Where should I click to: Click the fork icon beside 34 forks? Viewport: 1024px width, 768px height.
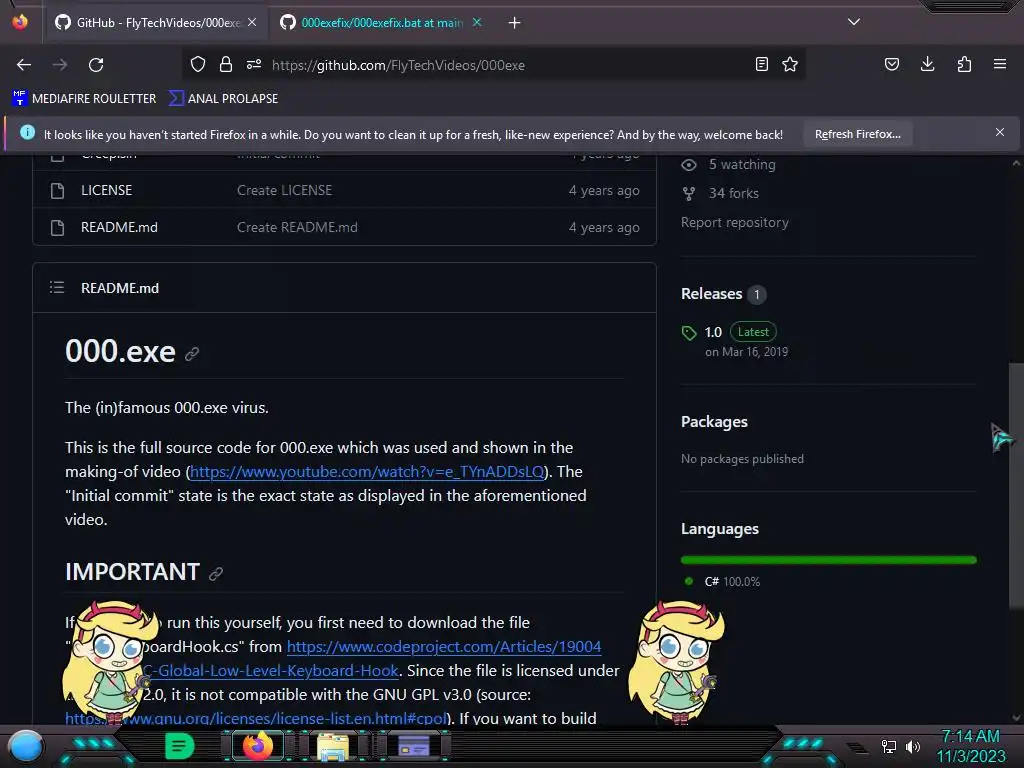coord(689,193)
